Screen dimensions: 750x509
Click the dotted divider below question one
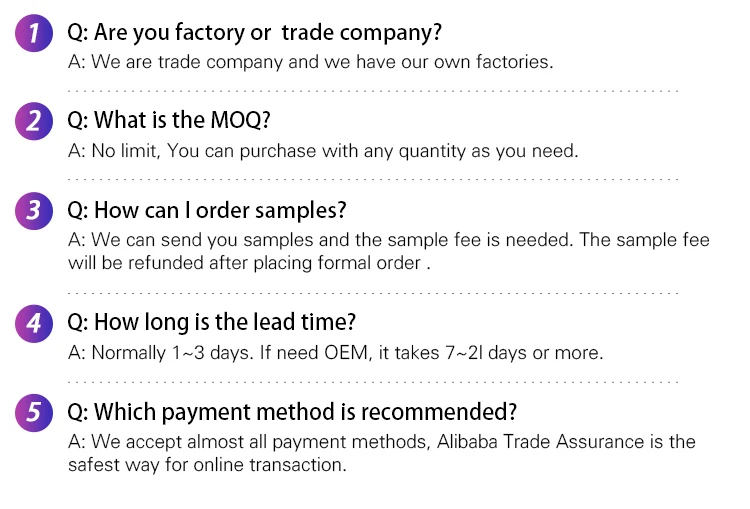[x=373, y=90]
